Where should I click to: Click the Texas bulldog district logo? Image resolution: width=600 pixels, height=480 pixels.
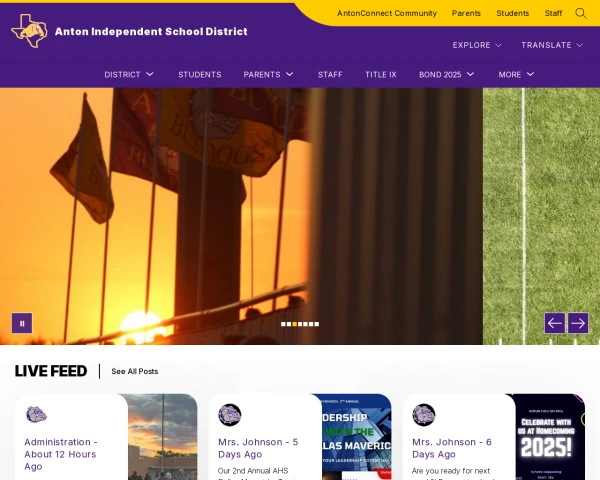(29, 31)
